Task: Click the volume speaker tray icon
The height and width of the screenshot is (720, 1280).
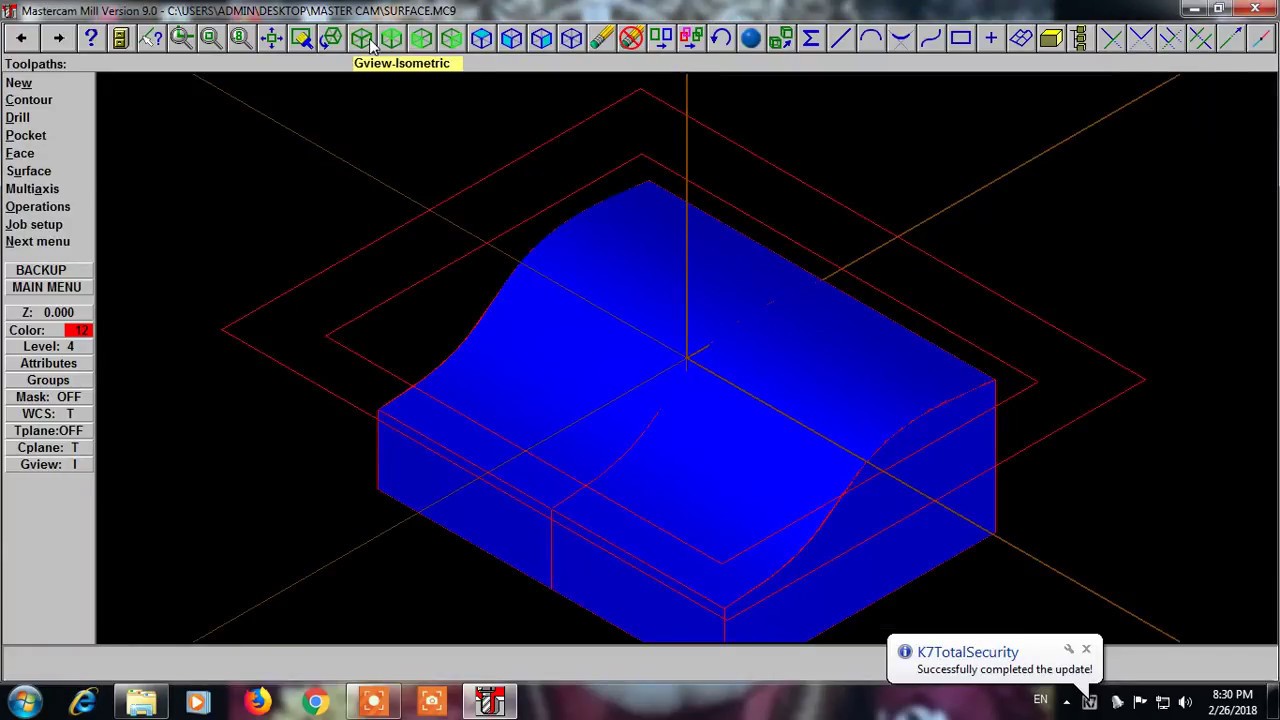Action: point(1185,701)
